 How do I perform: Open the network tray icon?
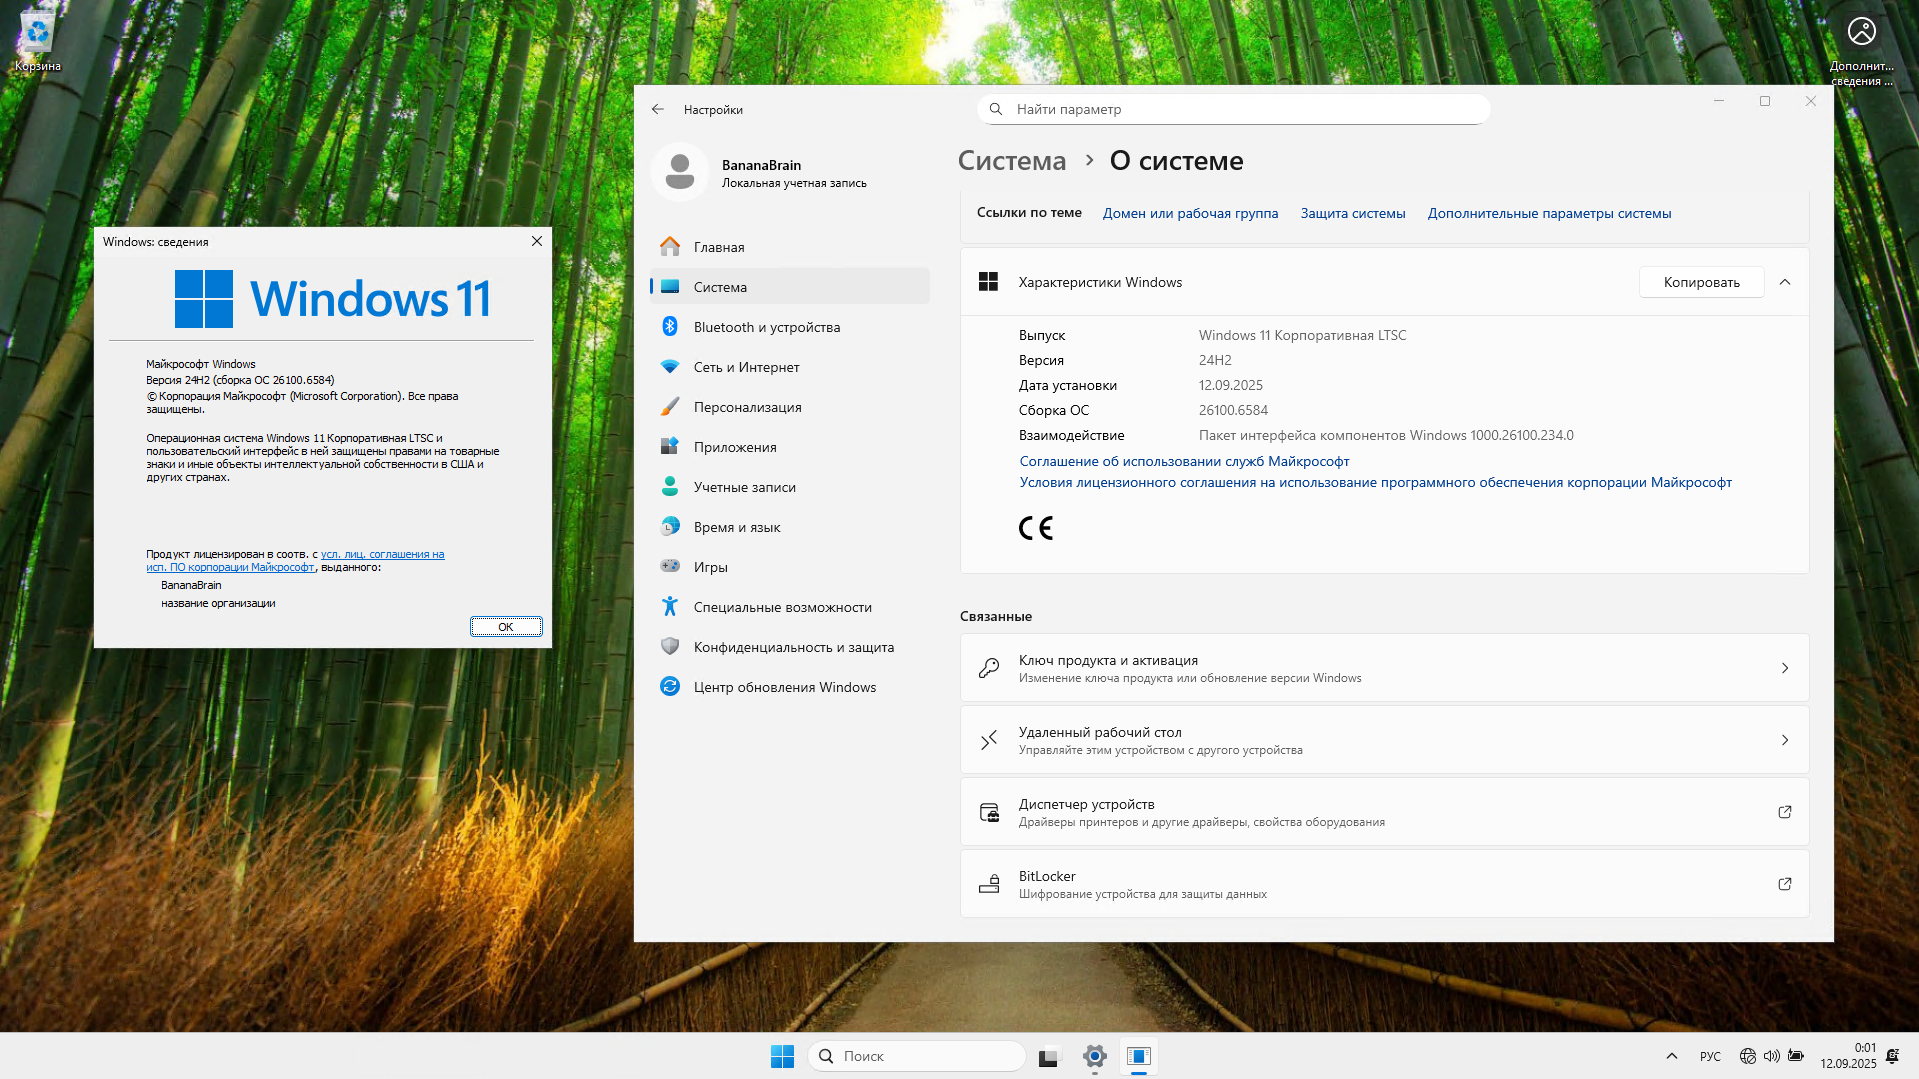(1748, 1056)
